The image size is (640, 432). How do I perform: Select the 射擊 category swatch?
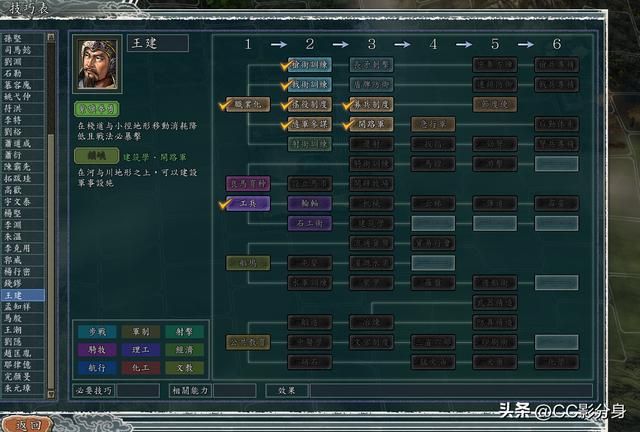click(x=184, y=332)
